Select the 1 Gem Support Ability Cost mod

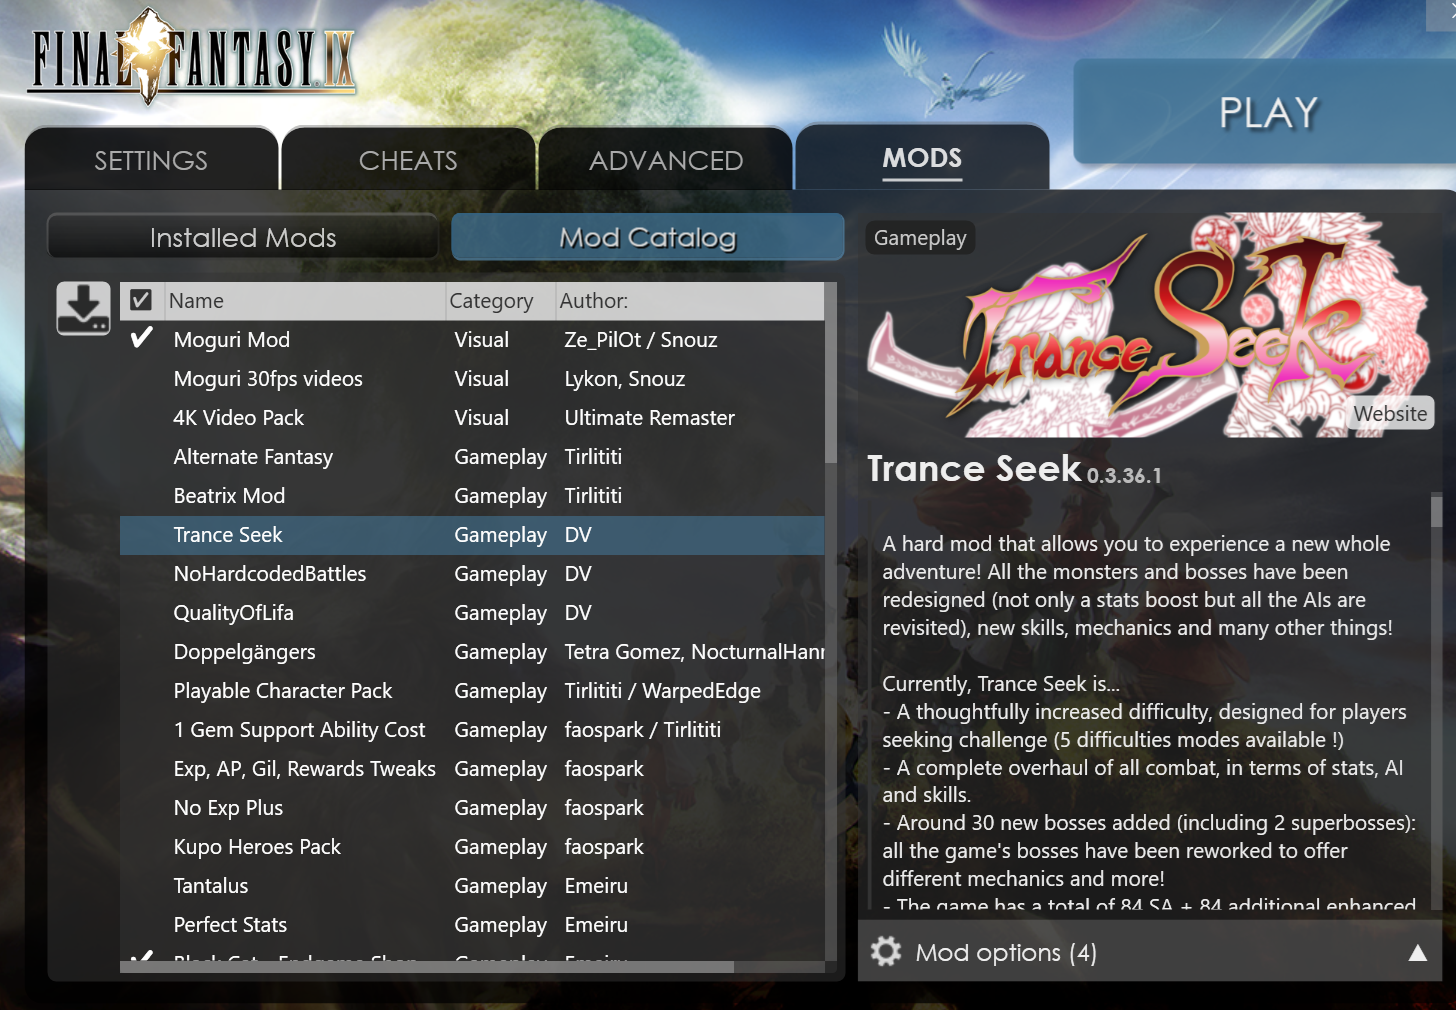tap(472, 730)
